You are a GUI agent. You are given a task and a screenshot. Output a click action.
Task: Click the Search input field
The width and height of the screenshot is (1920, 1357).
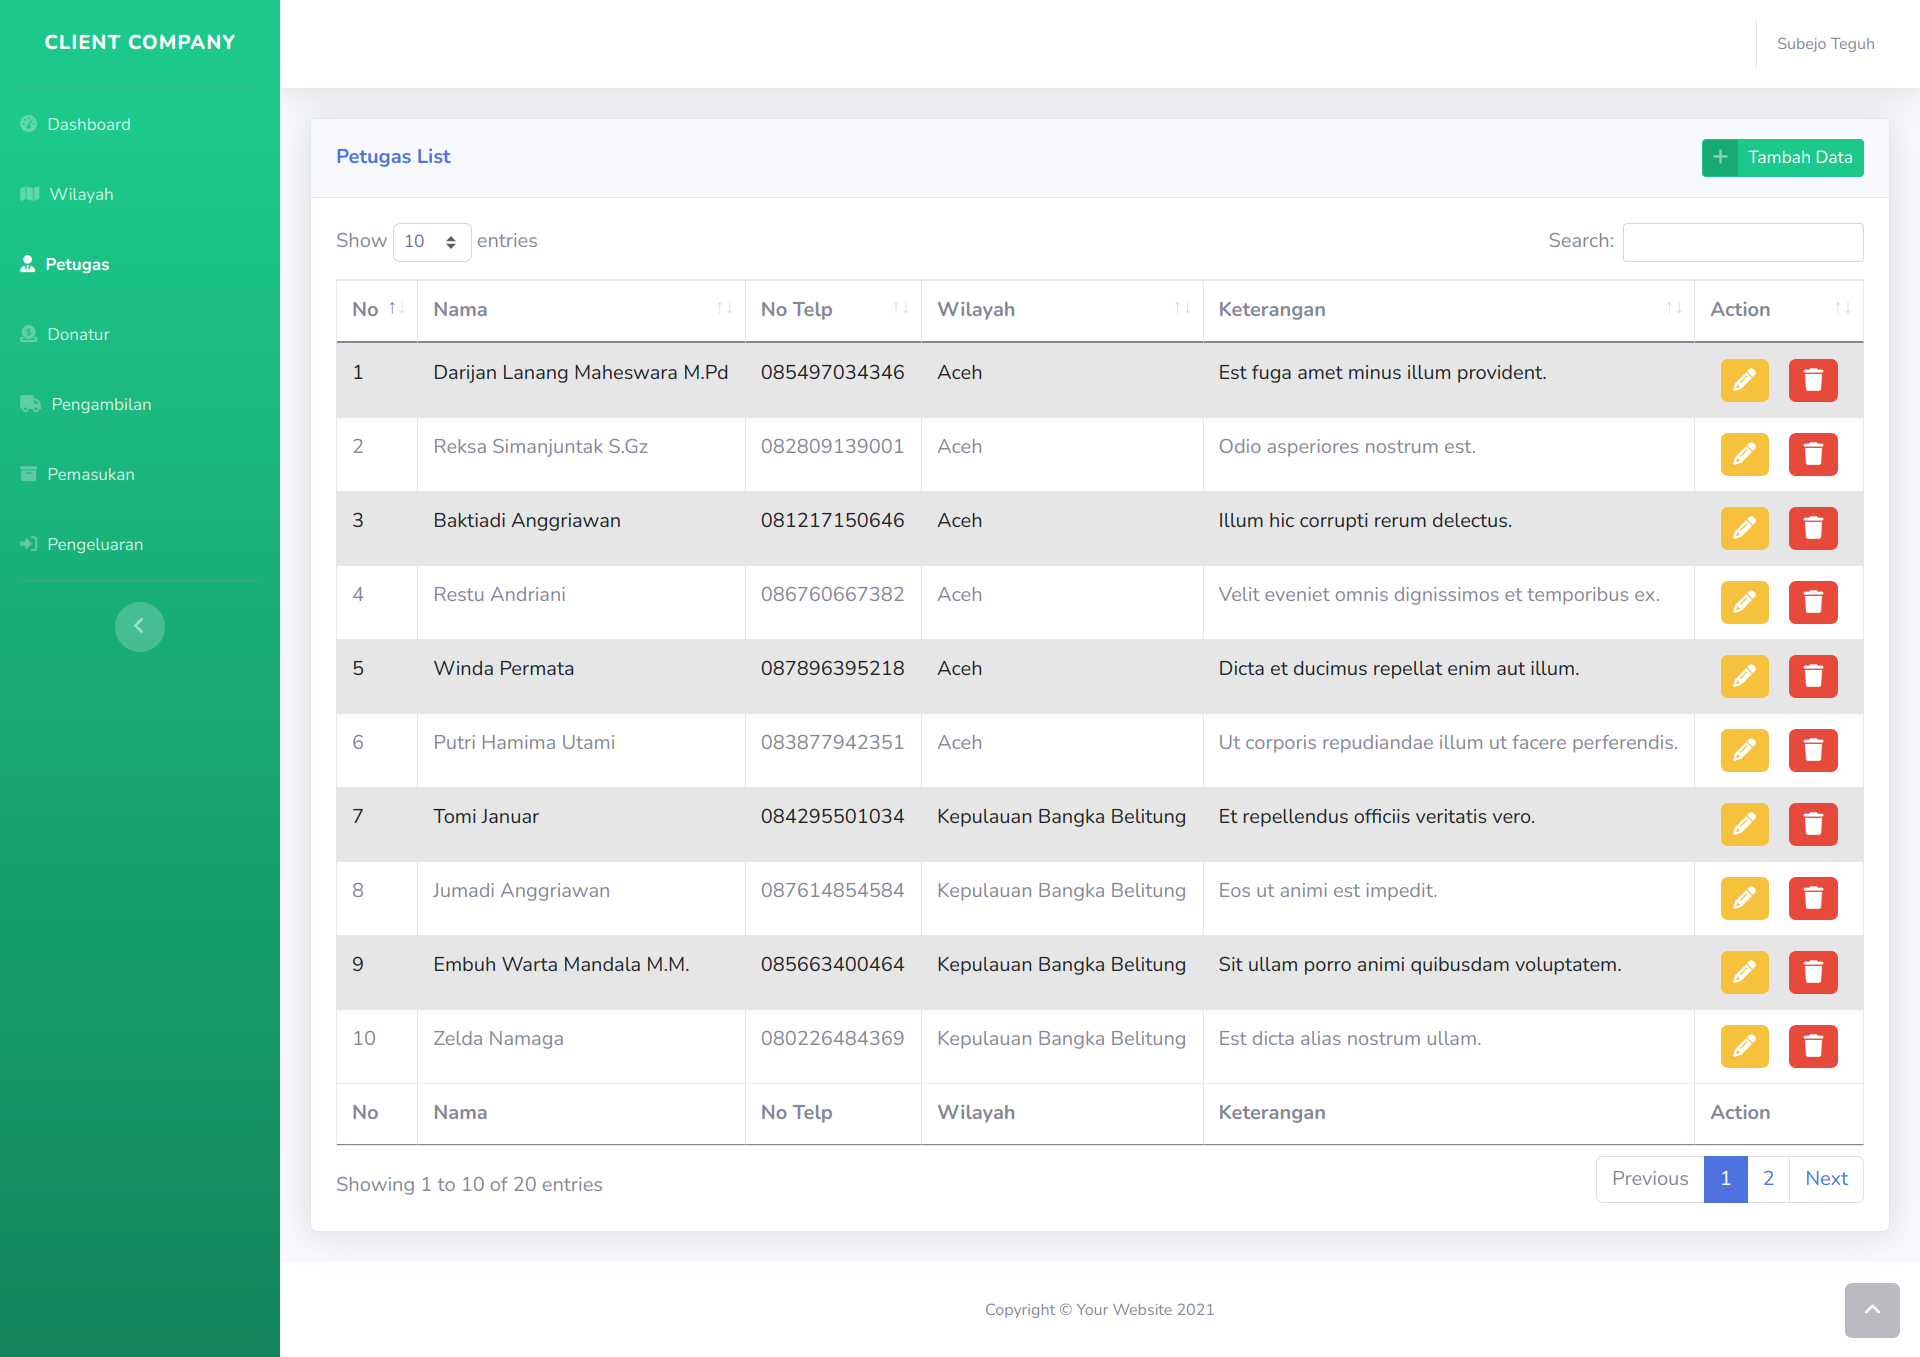pos(1742,242)
